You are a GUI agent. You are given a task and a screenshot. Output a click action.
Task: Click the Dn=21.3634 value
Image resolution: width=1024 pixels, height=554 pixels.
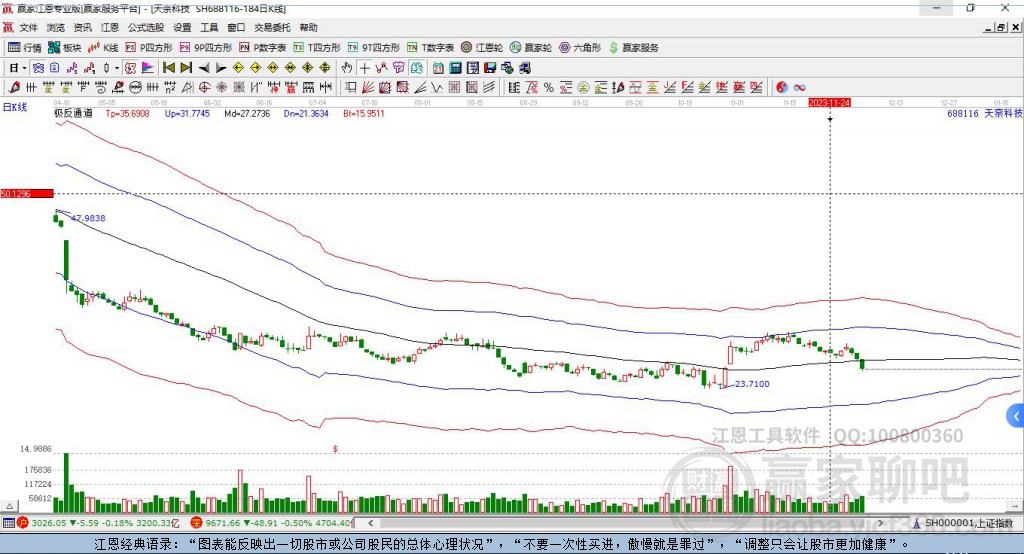point(306,113)
